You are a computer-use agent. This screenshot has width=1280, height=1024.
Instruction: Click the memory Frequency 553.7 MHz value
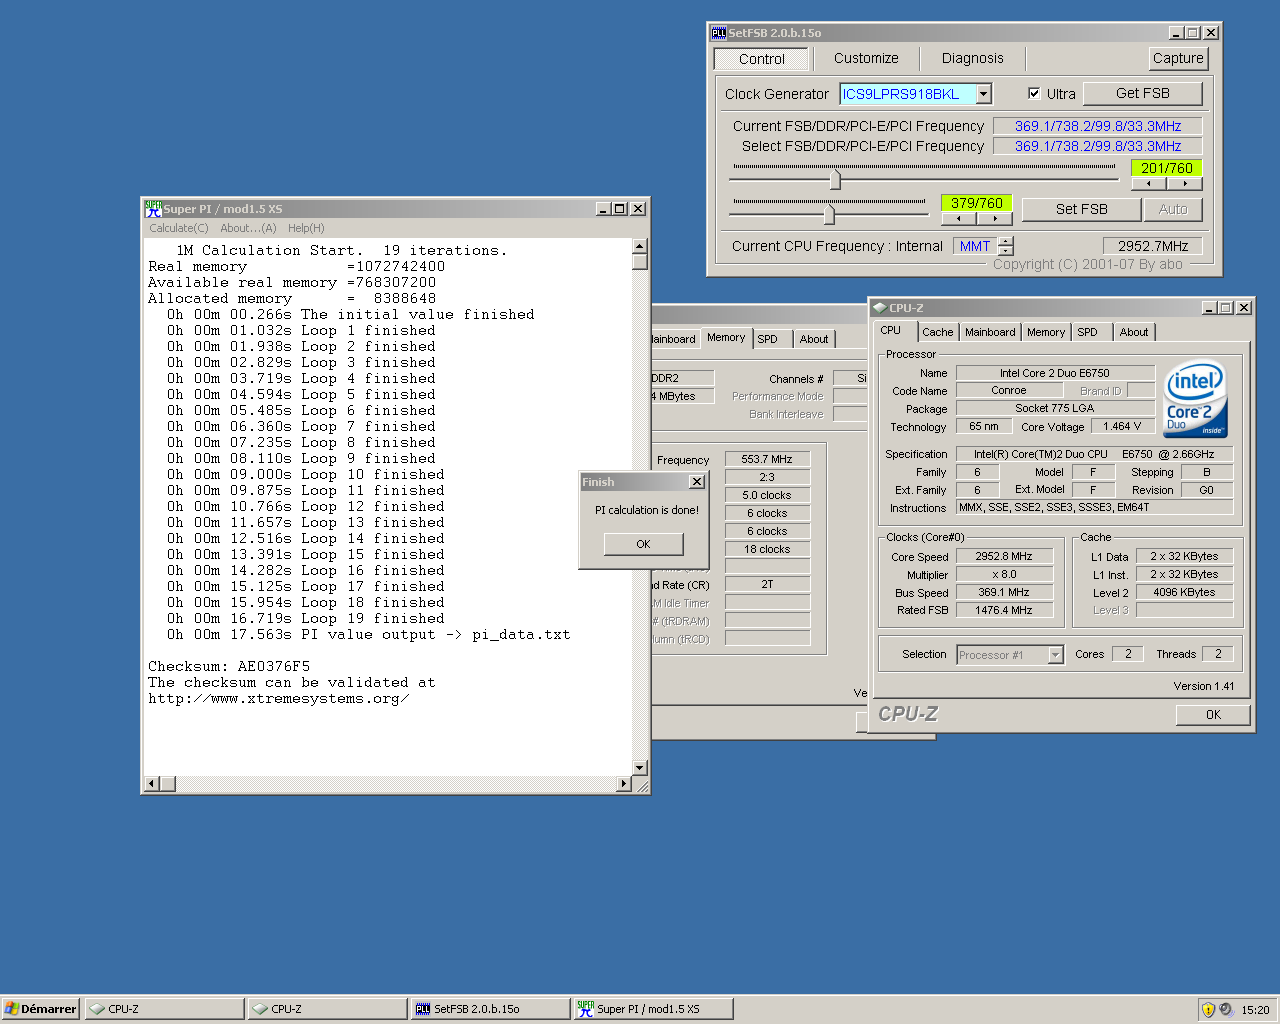(767, 459)
